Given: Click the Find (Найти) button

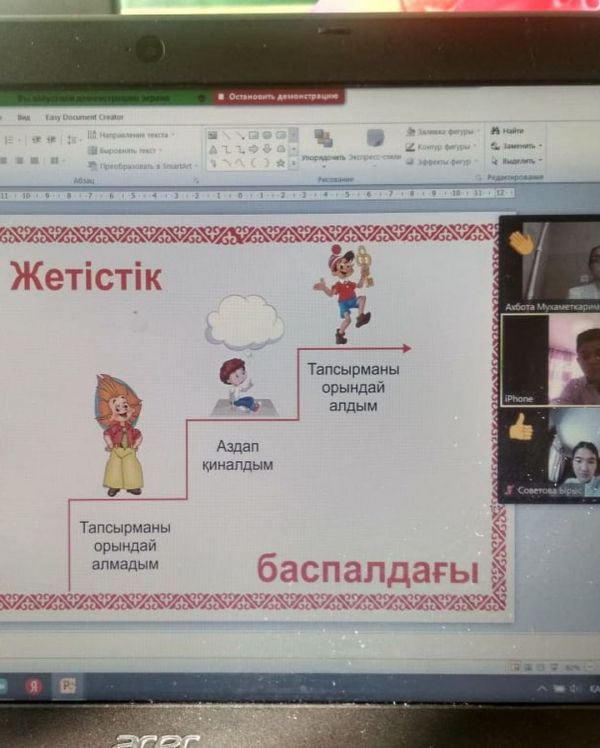Looking at the screenshot, I should click(512, 131).
